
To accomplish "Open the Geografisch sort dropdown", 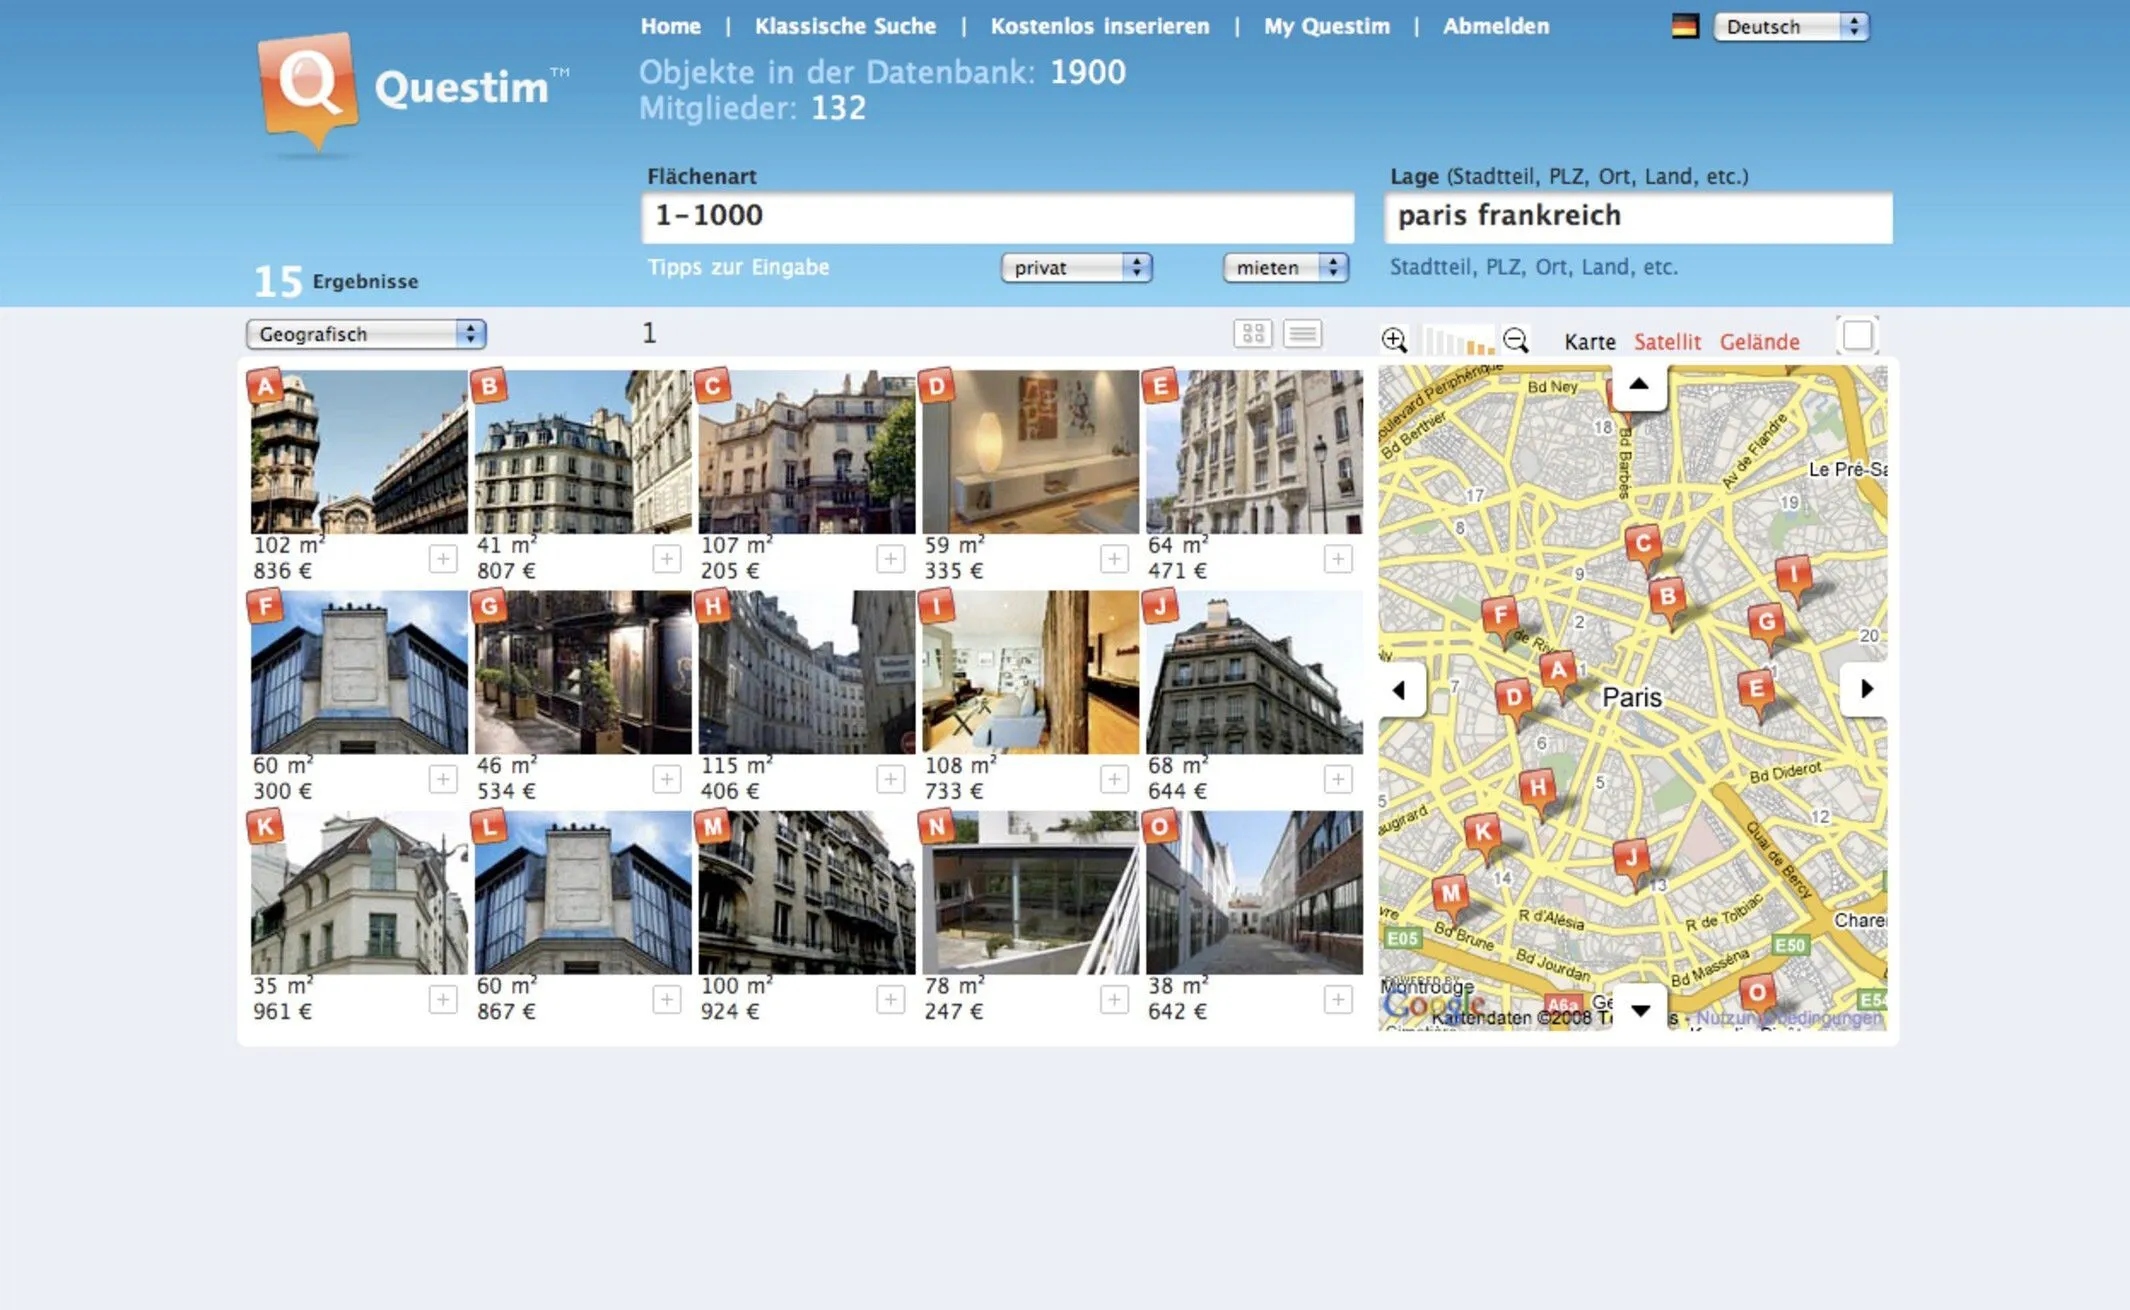I will click(x=366, y=334).
